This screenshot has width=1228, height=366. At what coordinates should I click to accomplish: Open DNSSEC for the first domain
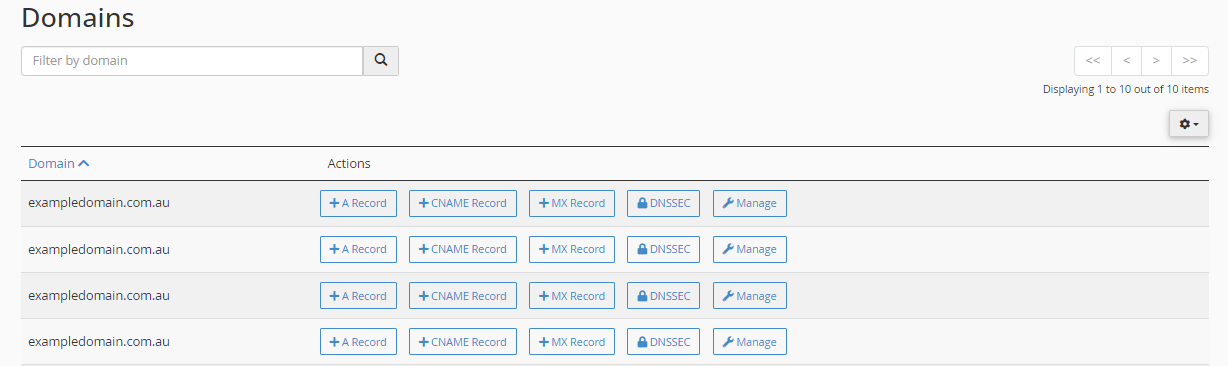[x=664, y=203]
